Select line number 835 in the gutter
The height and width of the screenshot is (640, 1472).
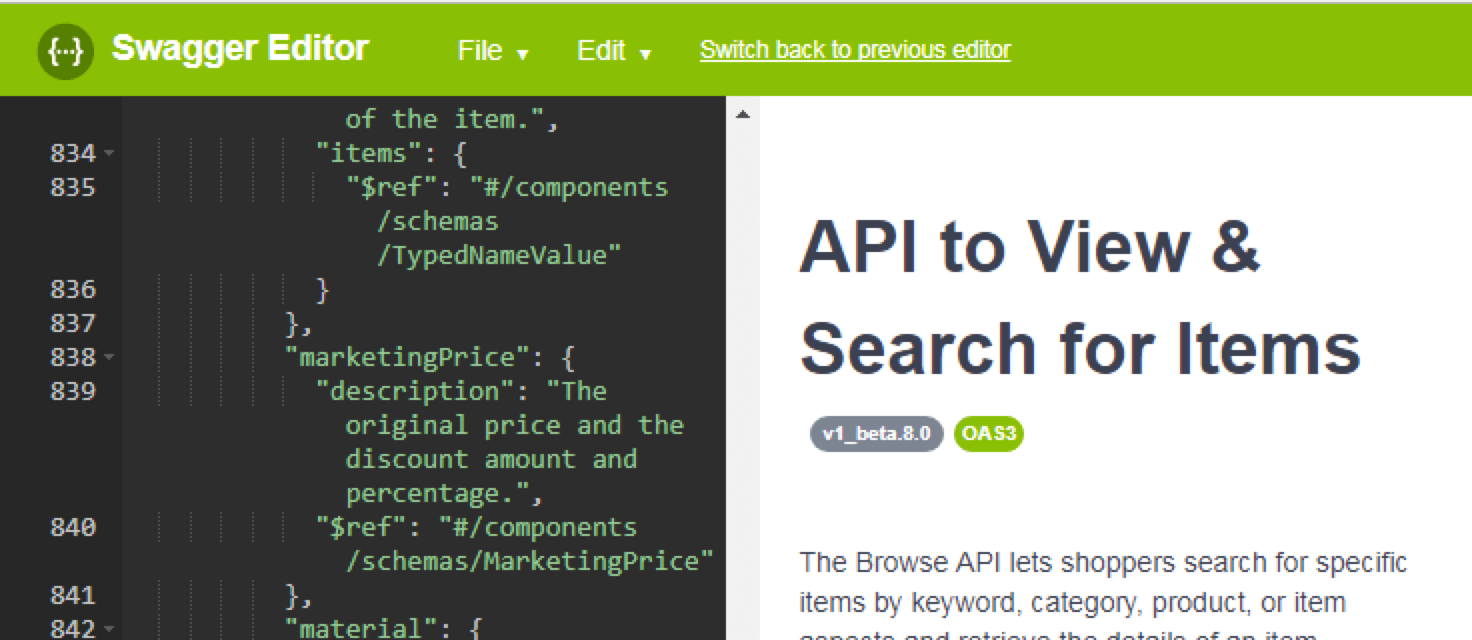coord(73,187)
